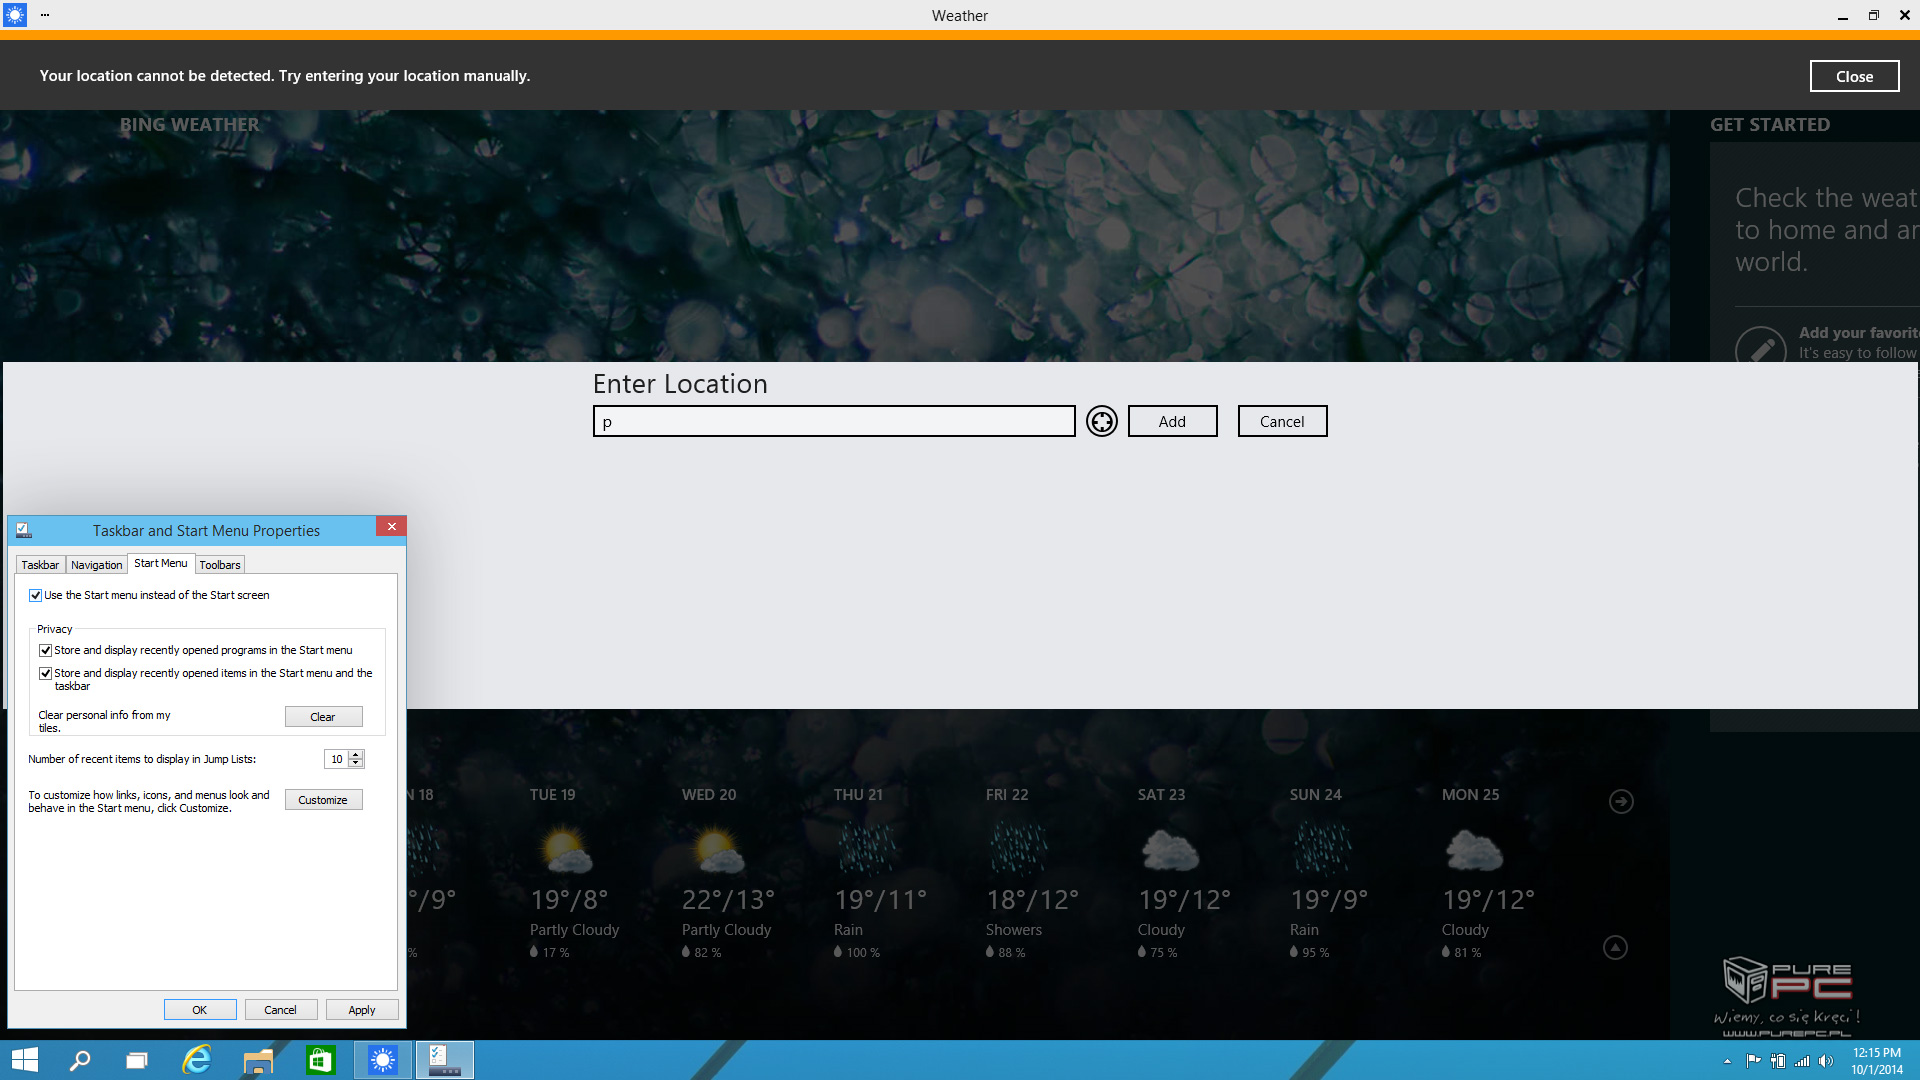Select the TUE 19 Partly Cloudy forecast
This screenshot has width=1920, height=1080.
[x=574, y=875]
